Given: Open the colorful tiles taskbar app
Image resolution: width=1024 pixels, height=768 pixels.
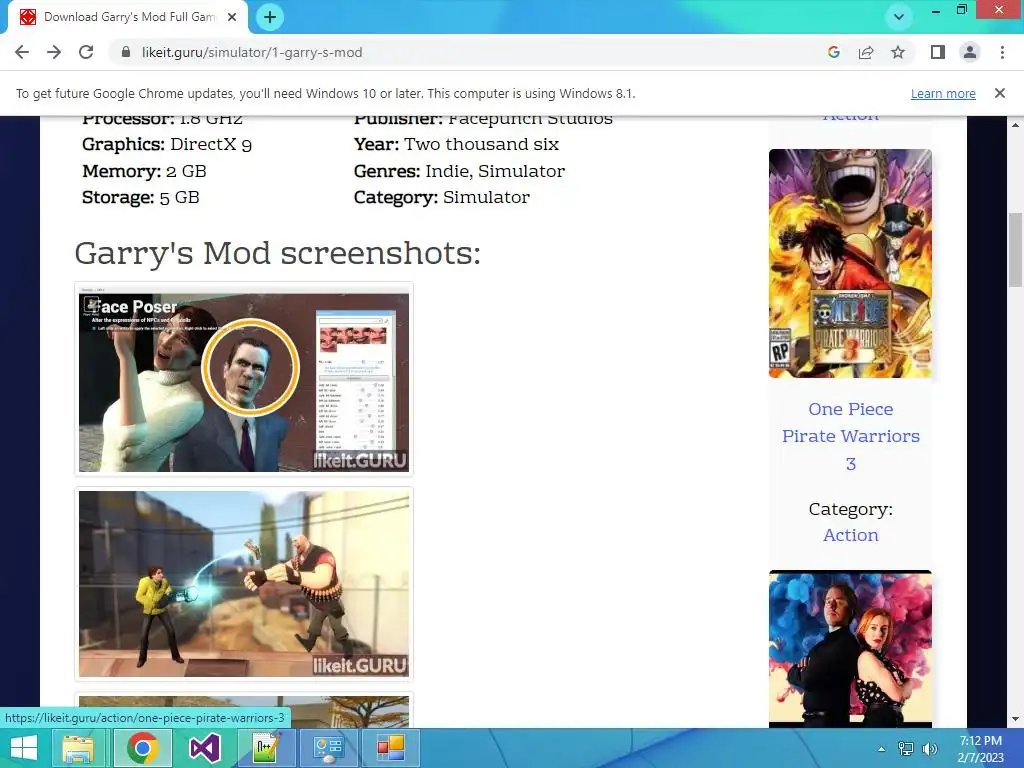Looking at the screenshot, I should tap(391, 748).
